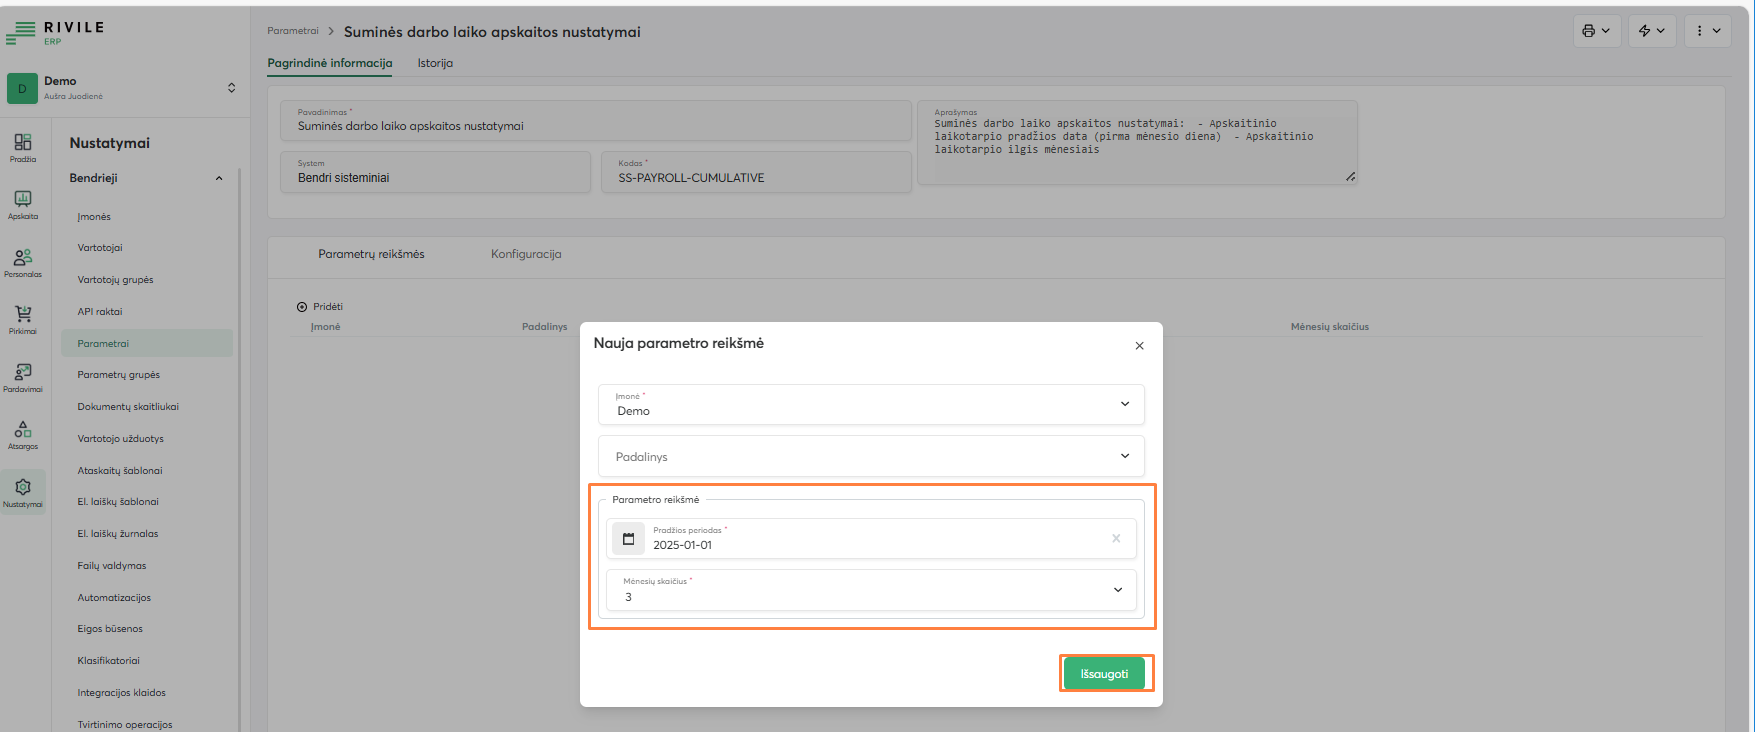Screen dimensions: 1755x732
Task: Open the Apskaita module icon
Action: coord(23,203)
